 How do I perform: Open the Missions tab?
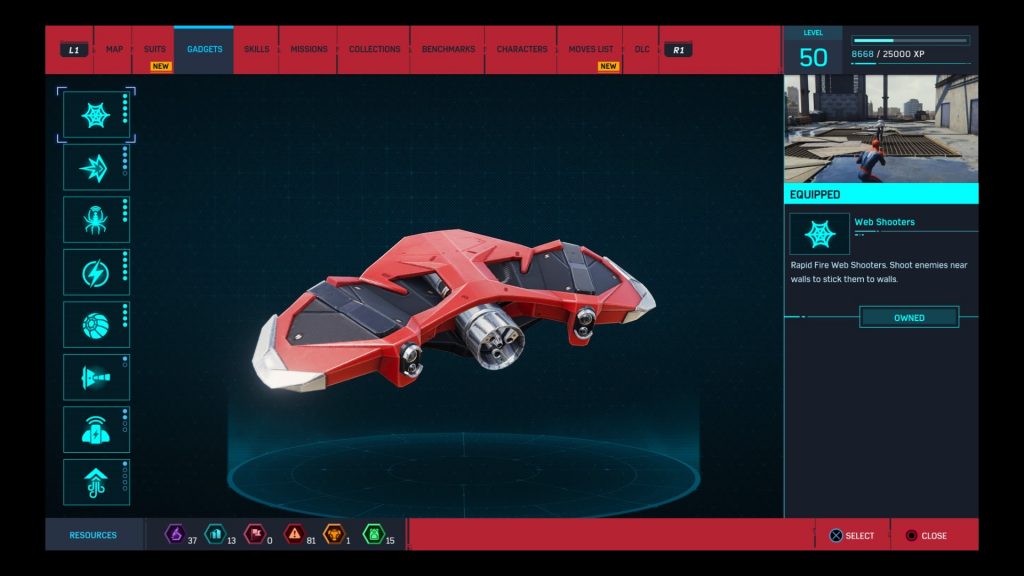click(x=309, y=50)
